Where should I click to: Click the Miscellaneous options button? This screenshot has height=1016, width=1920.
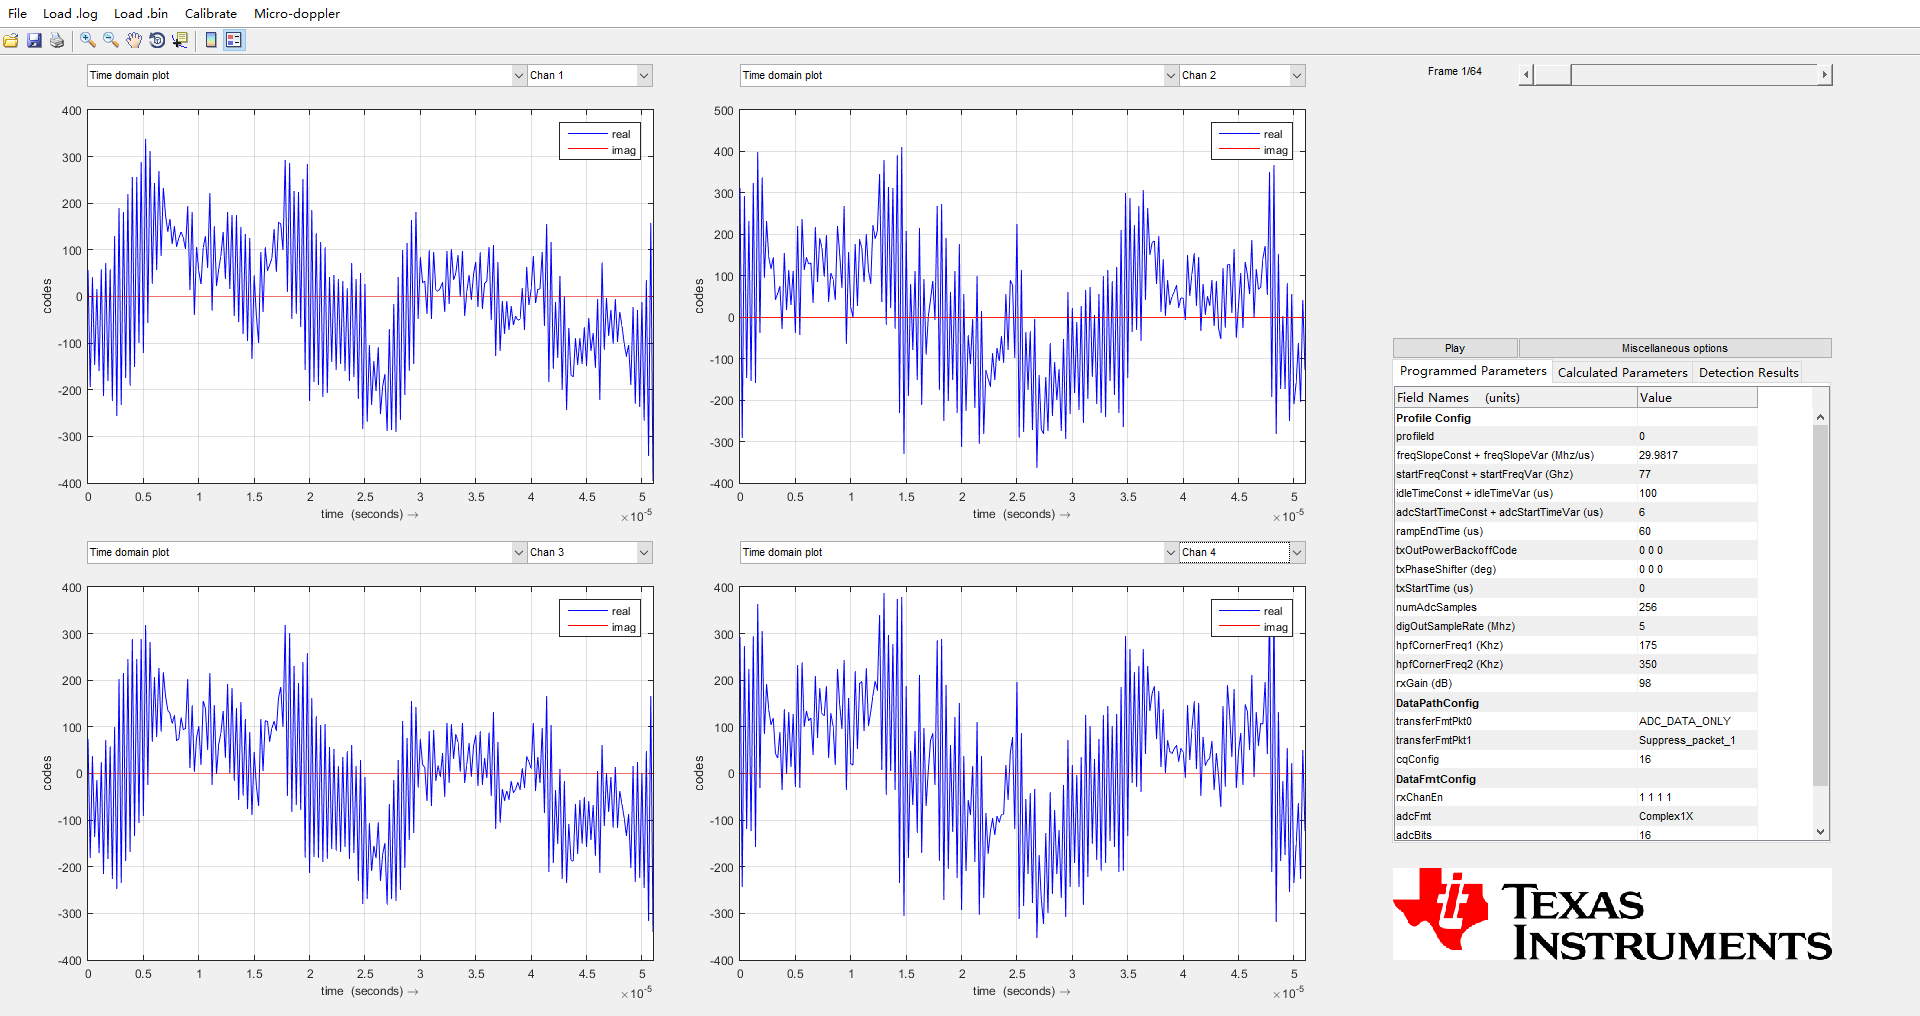coord(1675,348)
